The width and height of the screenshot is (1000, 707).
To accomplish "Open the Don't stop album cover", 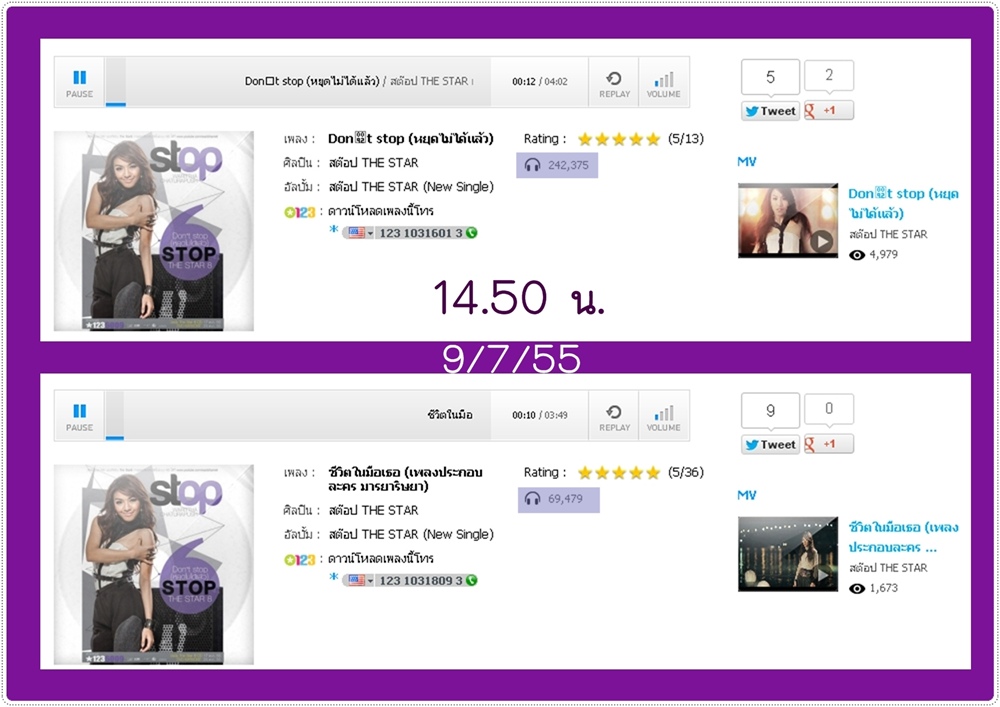I will pos(154,231).
